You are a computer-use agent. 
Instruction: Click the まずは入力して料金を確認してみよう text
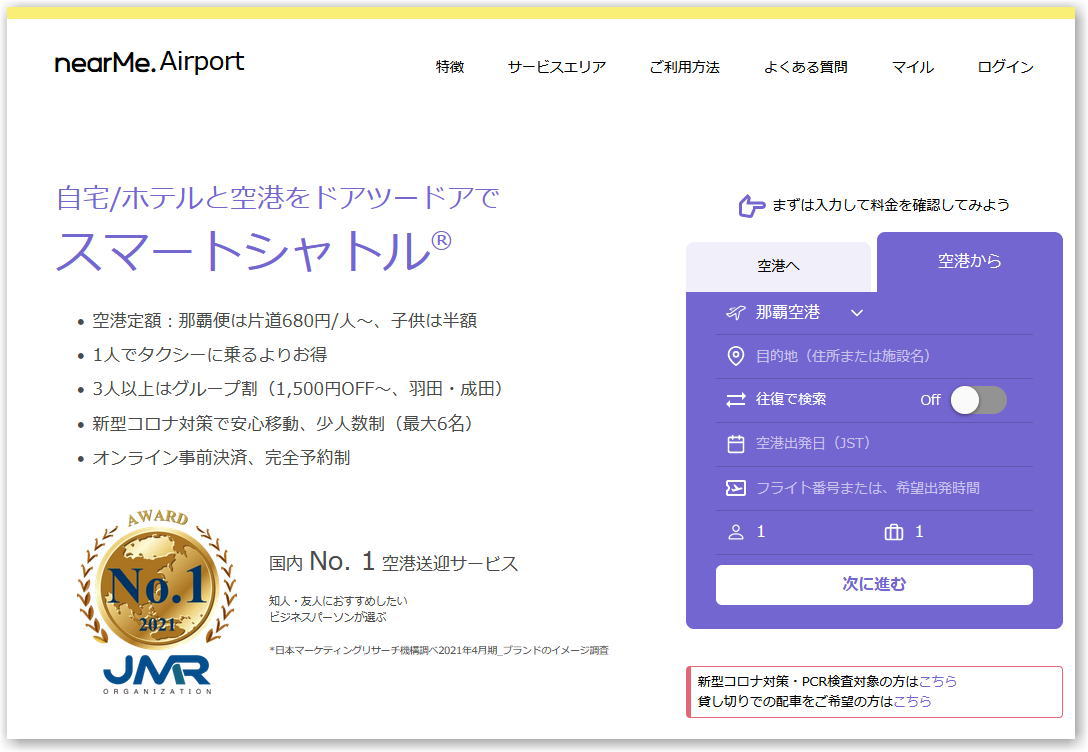point(891,205)
